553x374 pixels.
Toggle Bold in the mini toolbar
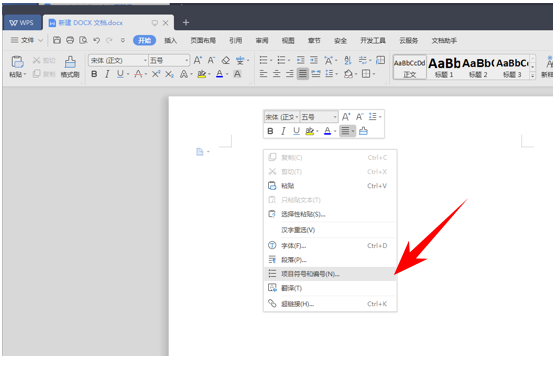[270, 131]
